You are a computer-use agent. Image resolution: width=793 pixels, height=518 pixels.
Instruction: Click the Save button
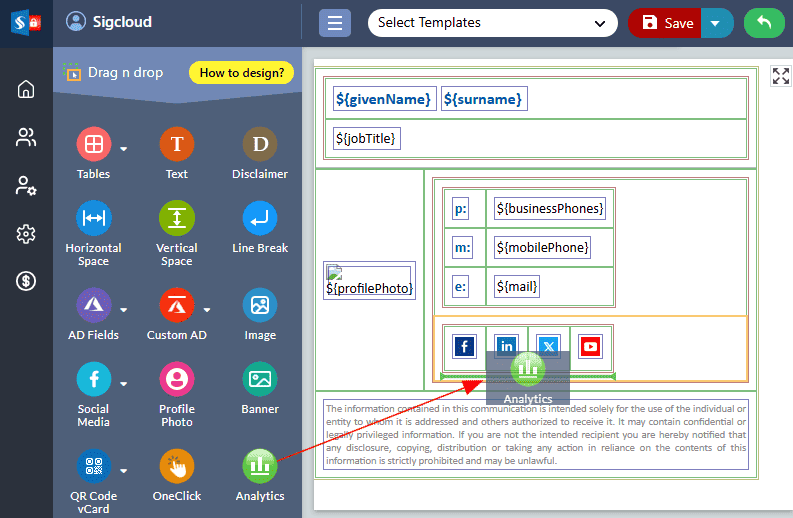[x=666, y=23]
